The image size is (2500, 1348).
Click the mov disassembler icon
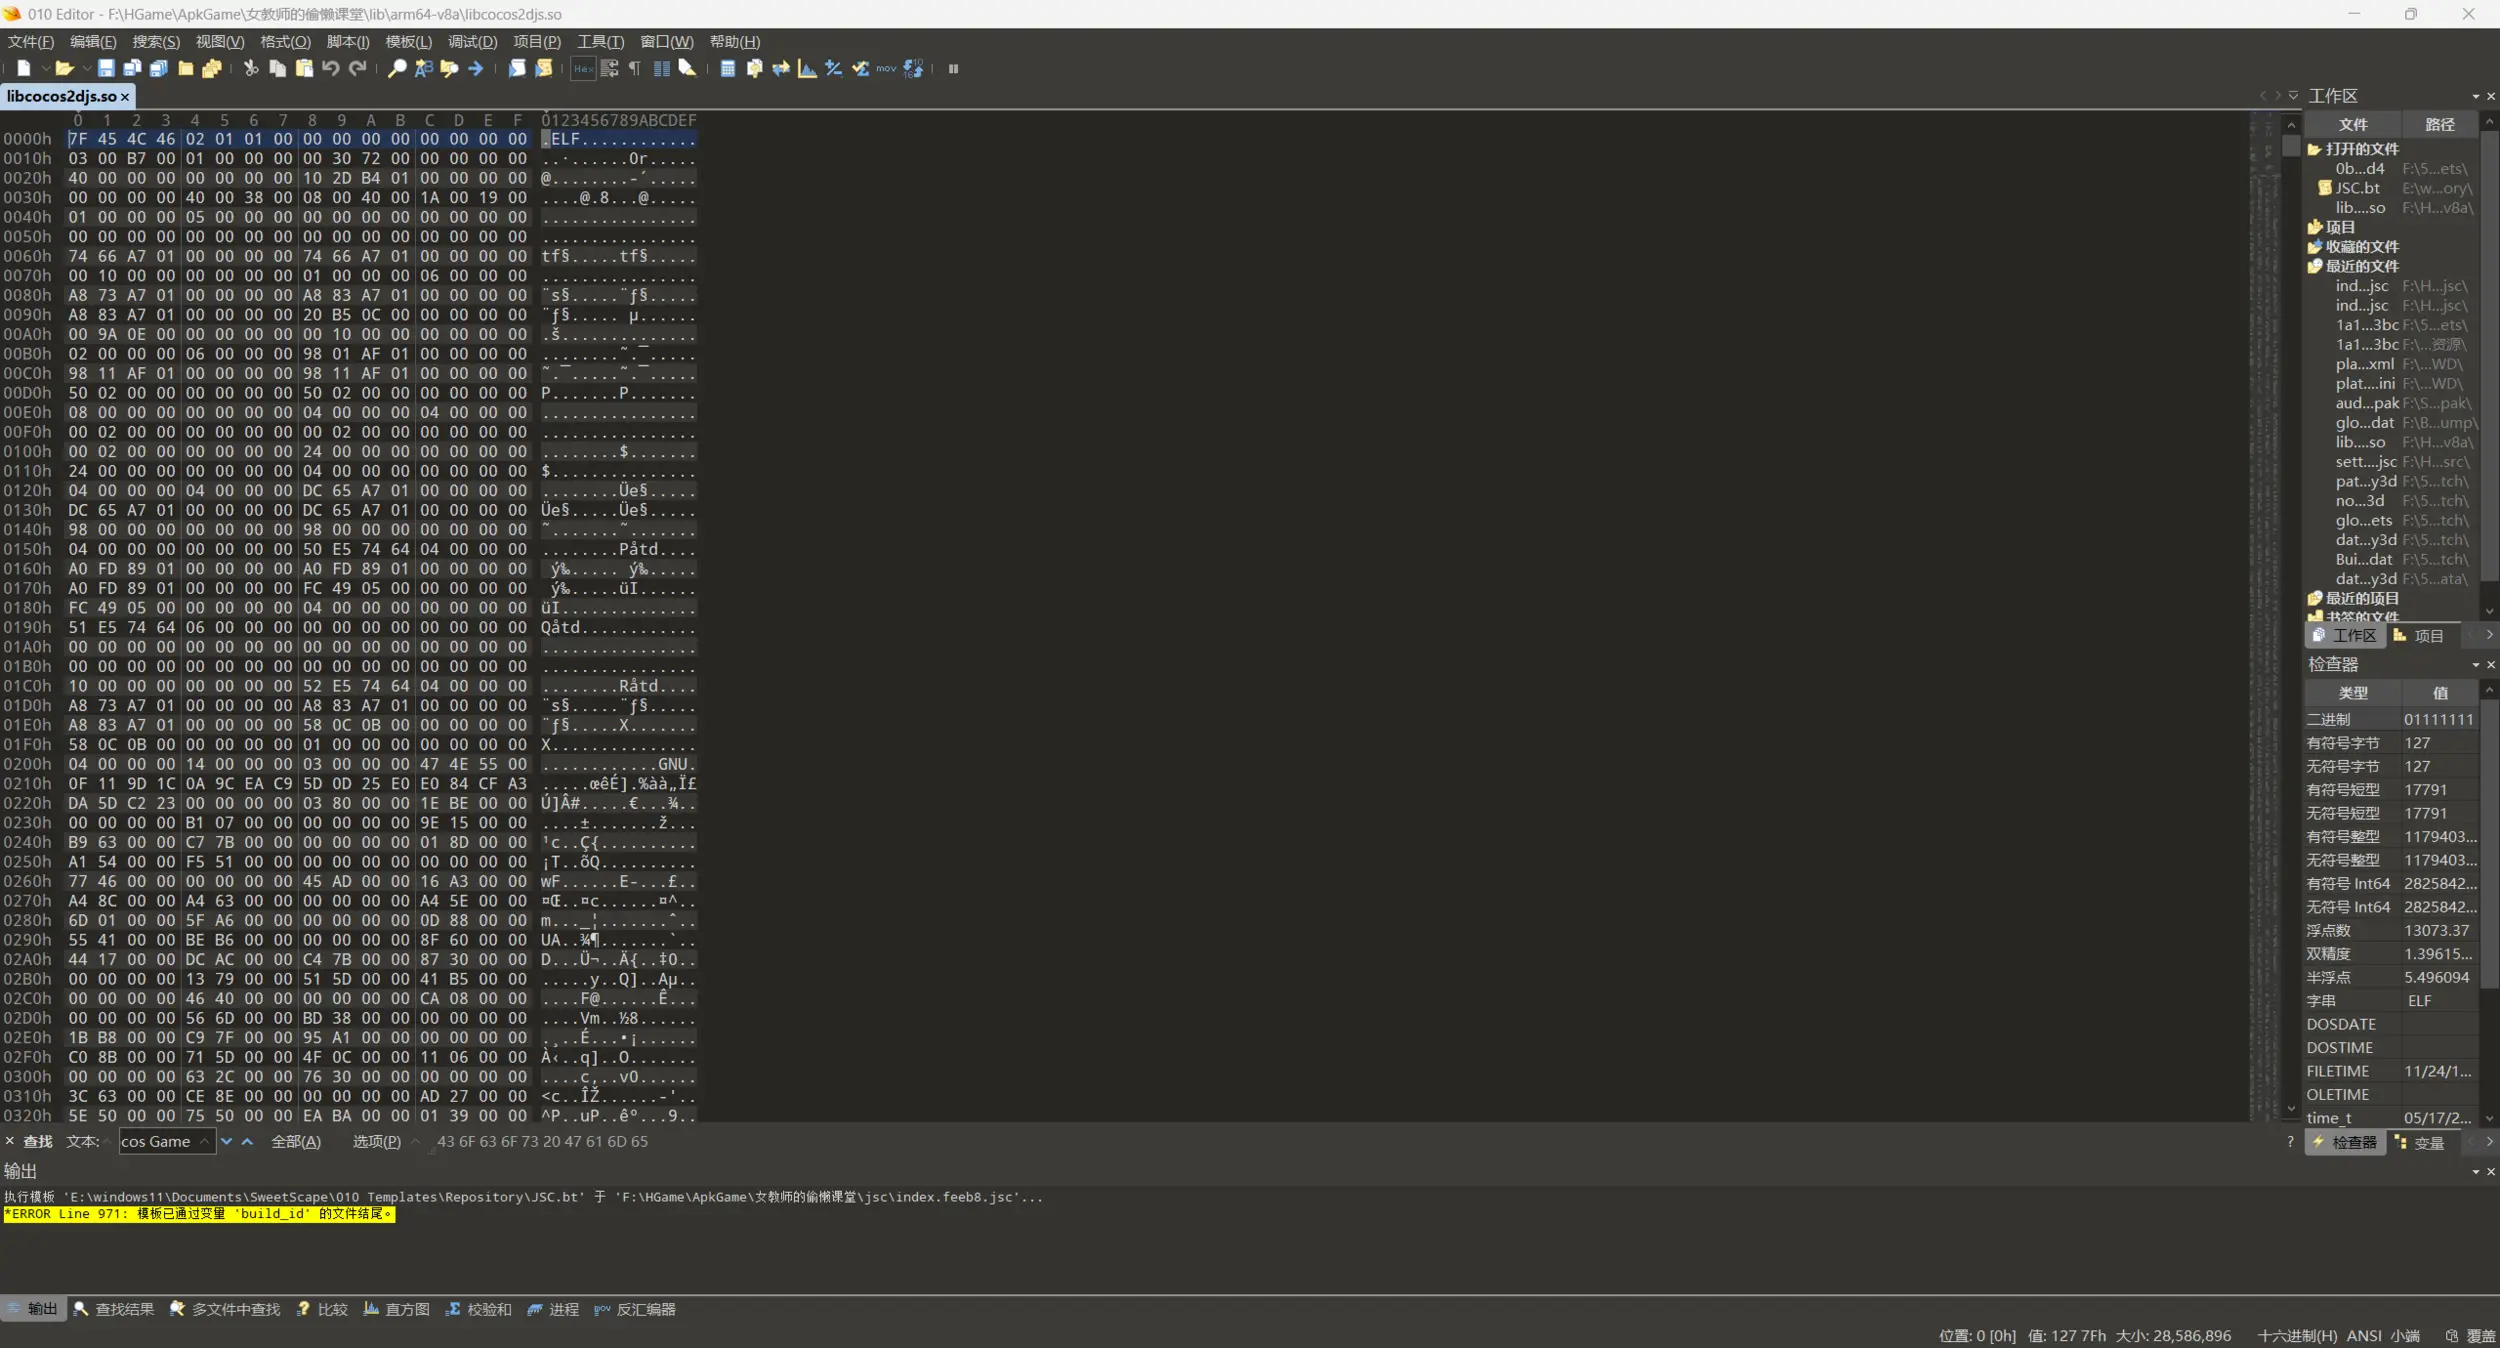886,68
